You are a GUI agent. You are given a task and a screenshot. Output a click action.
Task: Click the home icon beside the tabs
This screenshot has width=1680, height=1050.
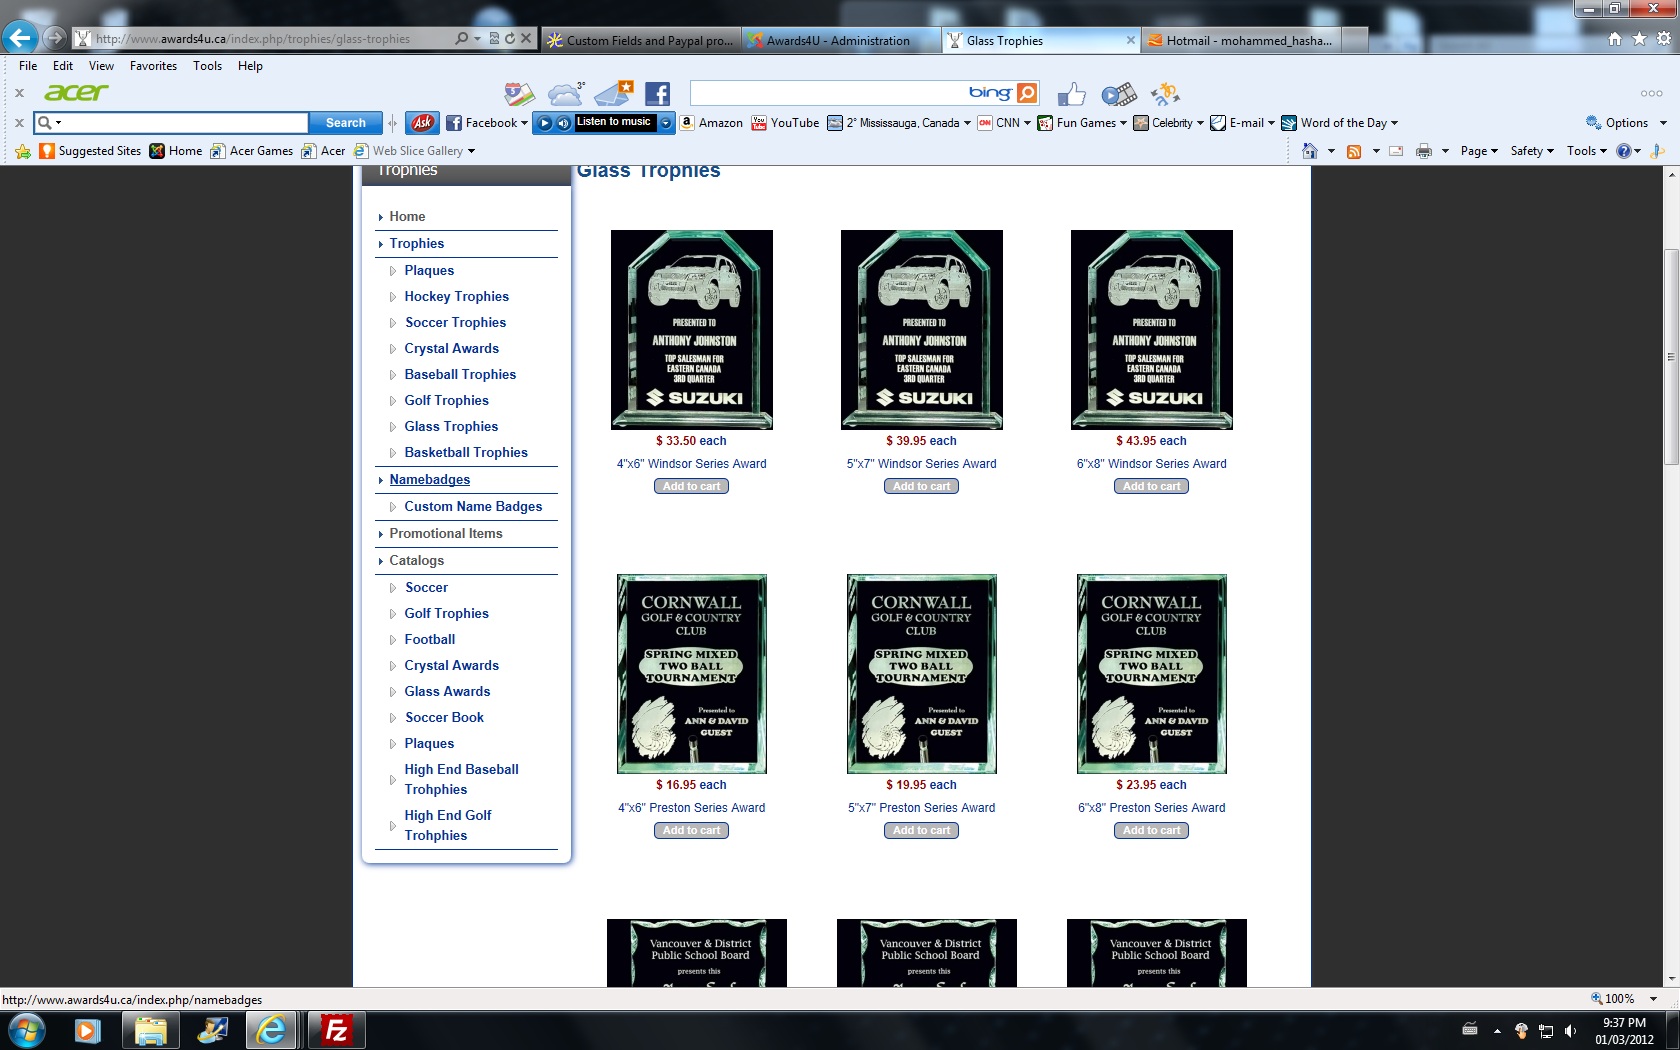click(x=1615, y=39)
